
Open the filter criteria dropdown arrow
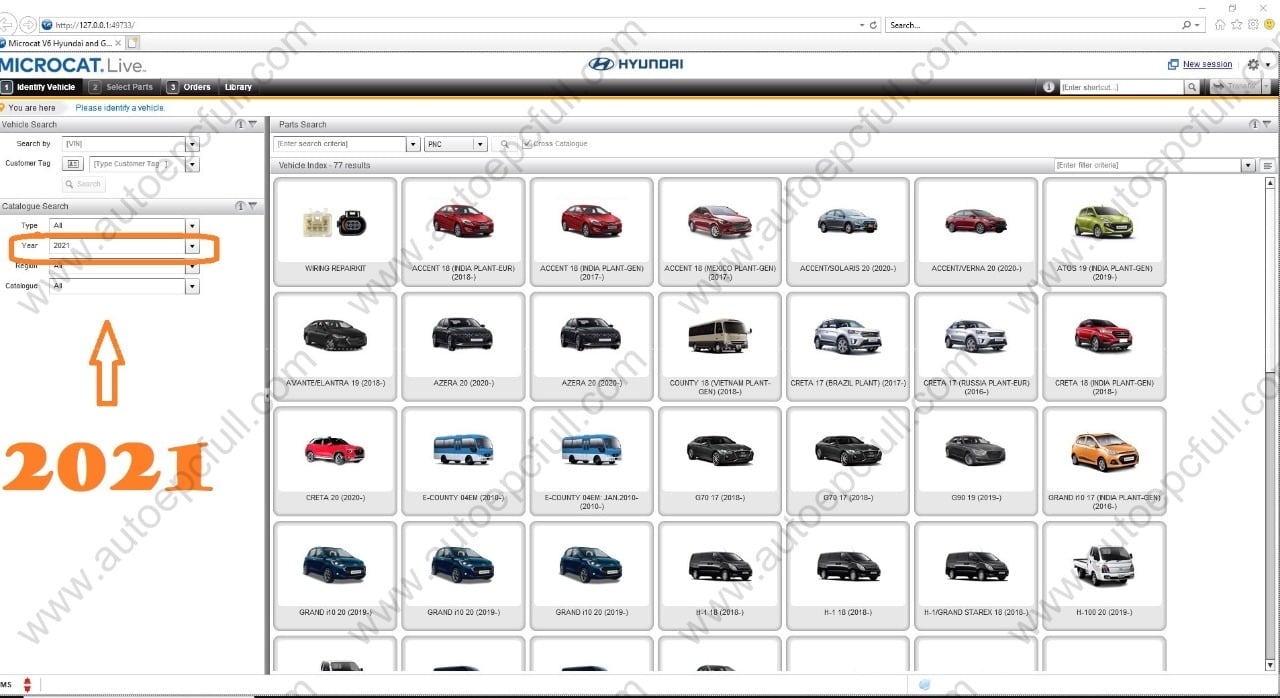1248,165
